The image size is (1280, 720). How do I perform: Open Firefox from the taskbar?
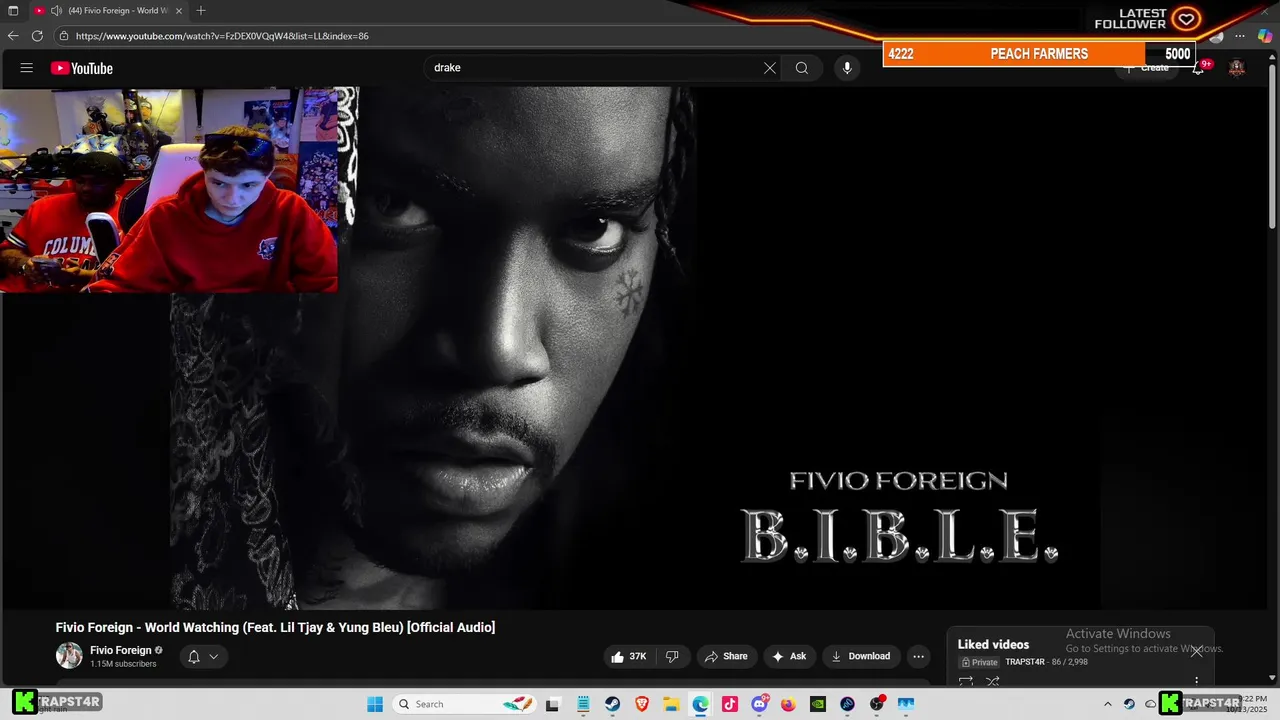click(x=788, y=704)
